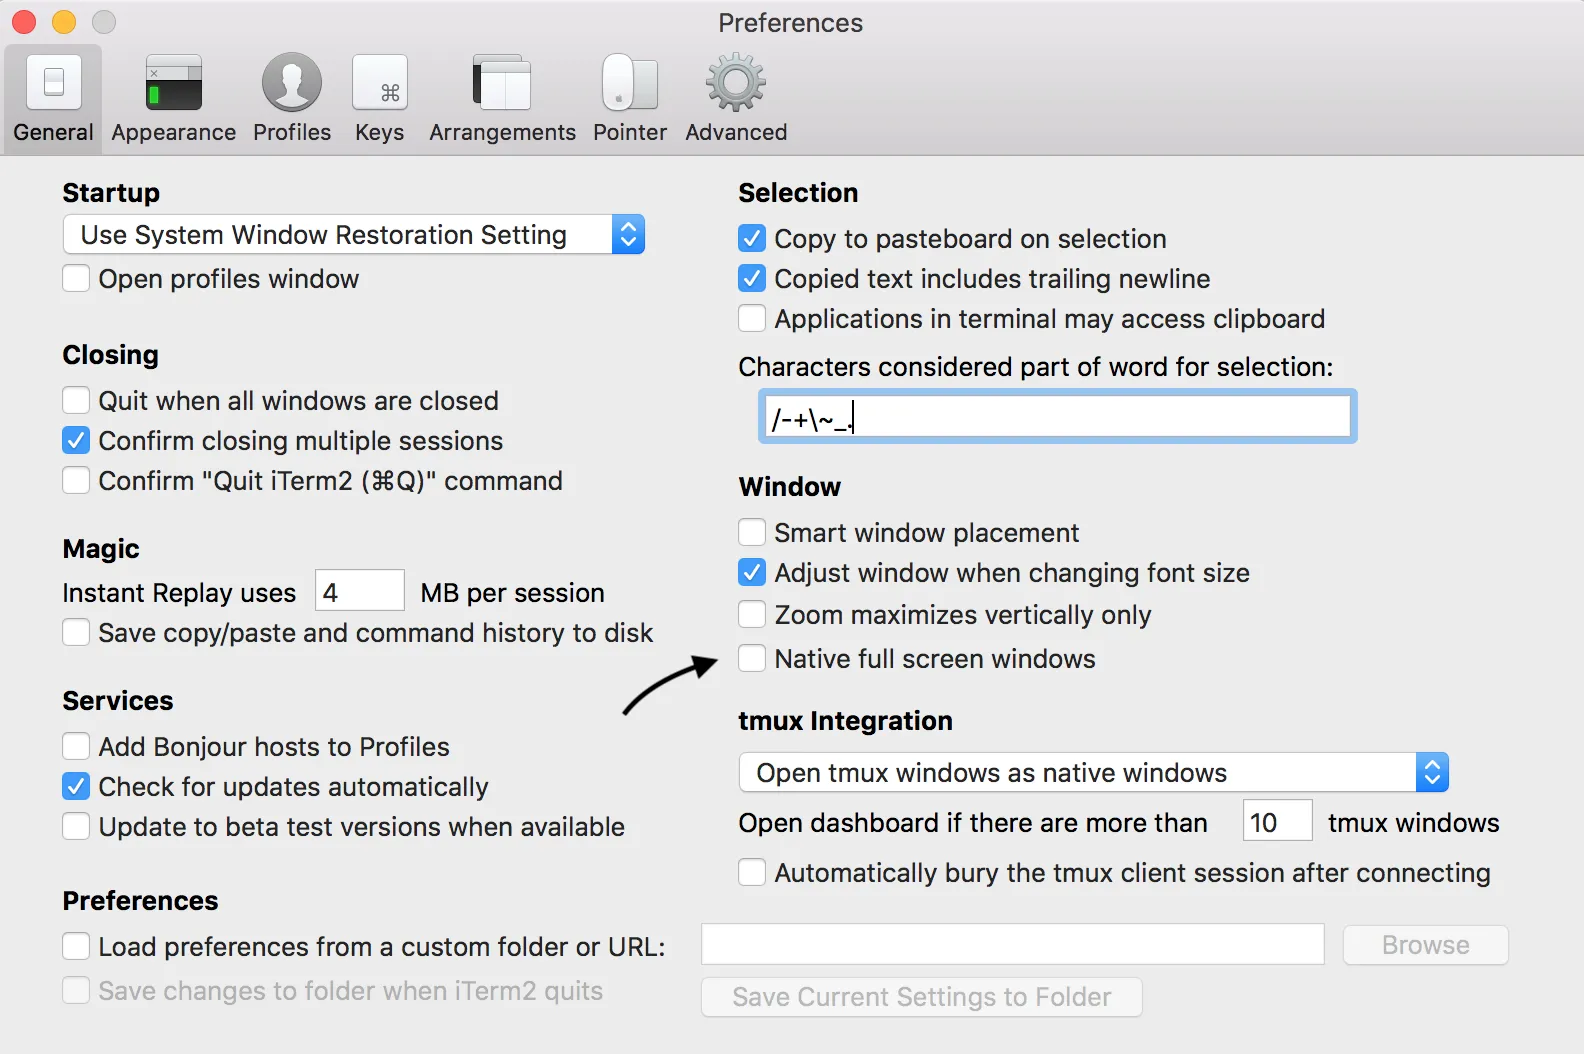Uncheck Adjust window when changing font size
The image size is (1584, 1054).
click(752, 572)
